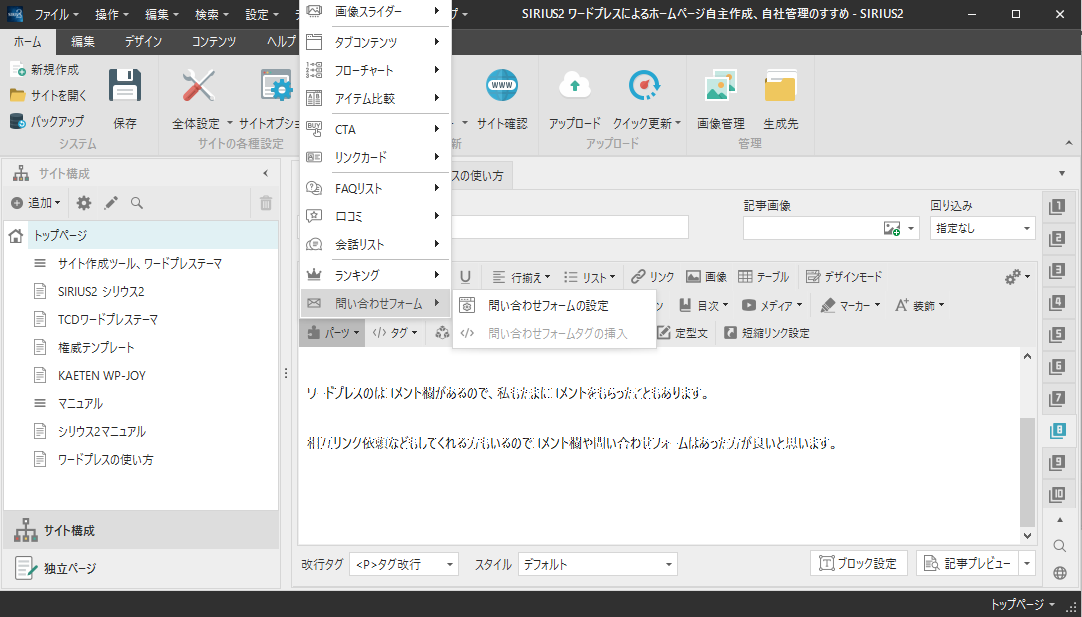Click the ブロック設定 button
The image size is (1082, 617).
click(858, 563)
